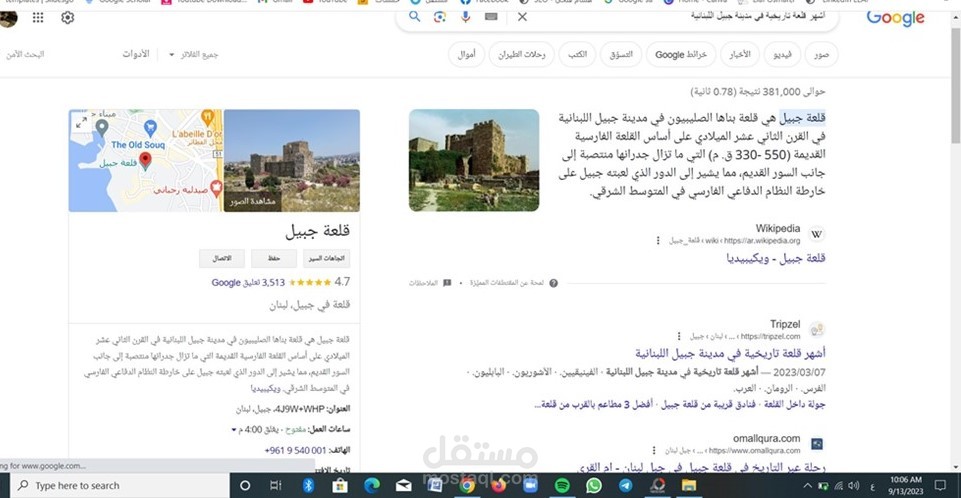Switch to the التسوق shopping tab
This screenshot has height=498, width=961.
tap(621, 55)
